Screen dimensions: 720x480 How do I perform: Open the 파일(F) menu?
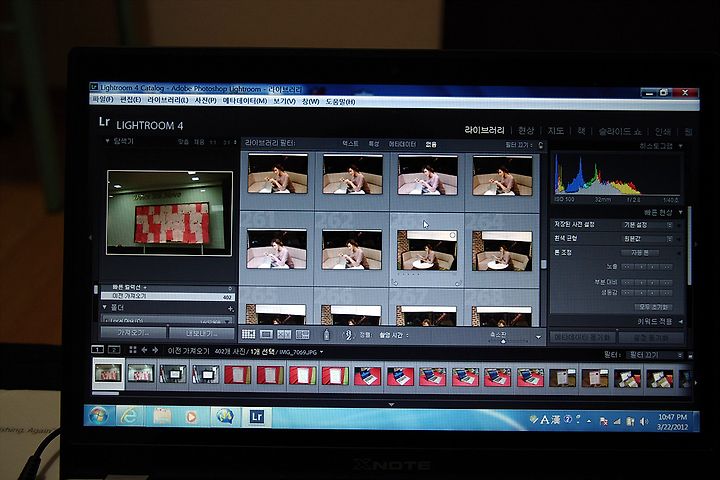coord(103,100)
